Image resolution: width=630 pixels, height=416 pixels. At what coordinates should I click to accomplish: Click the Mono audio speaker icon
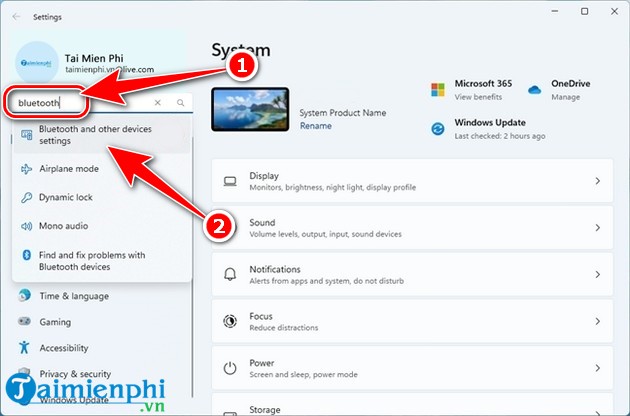point(27,226)
